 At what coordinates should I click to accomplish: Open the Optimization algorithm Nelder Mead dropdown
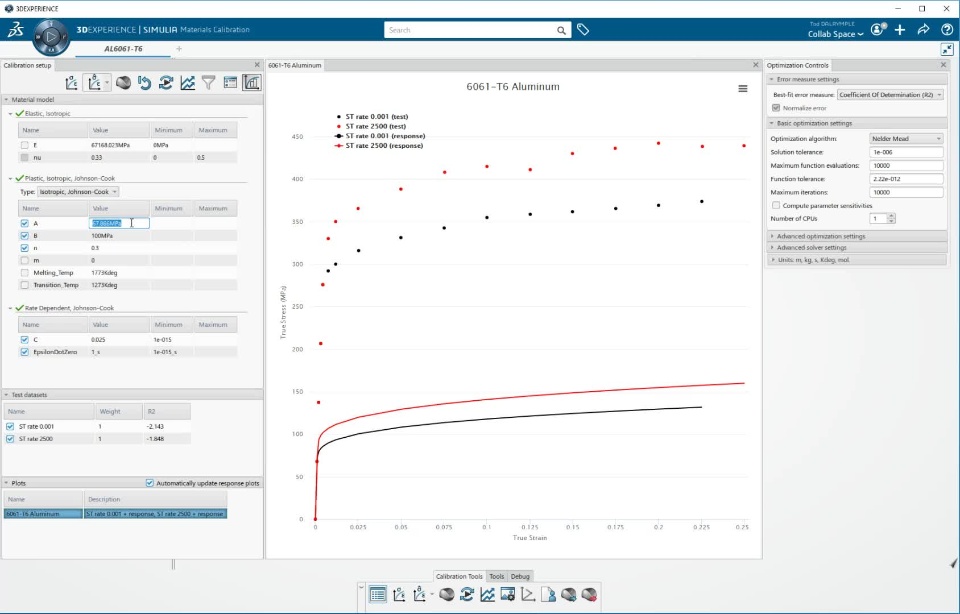[906, 138]
